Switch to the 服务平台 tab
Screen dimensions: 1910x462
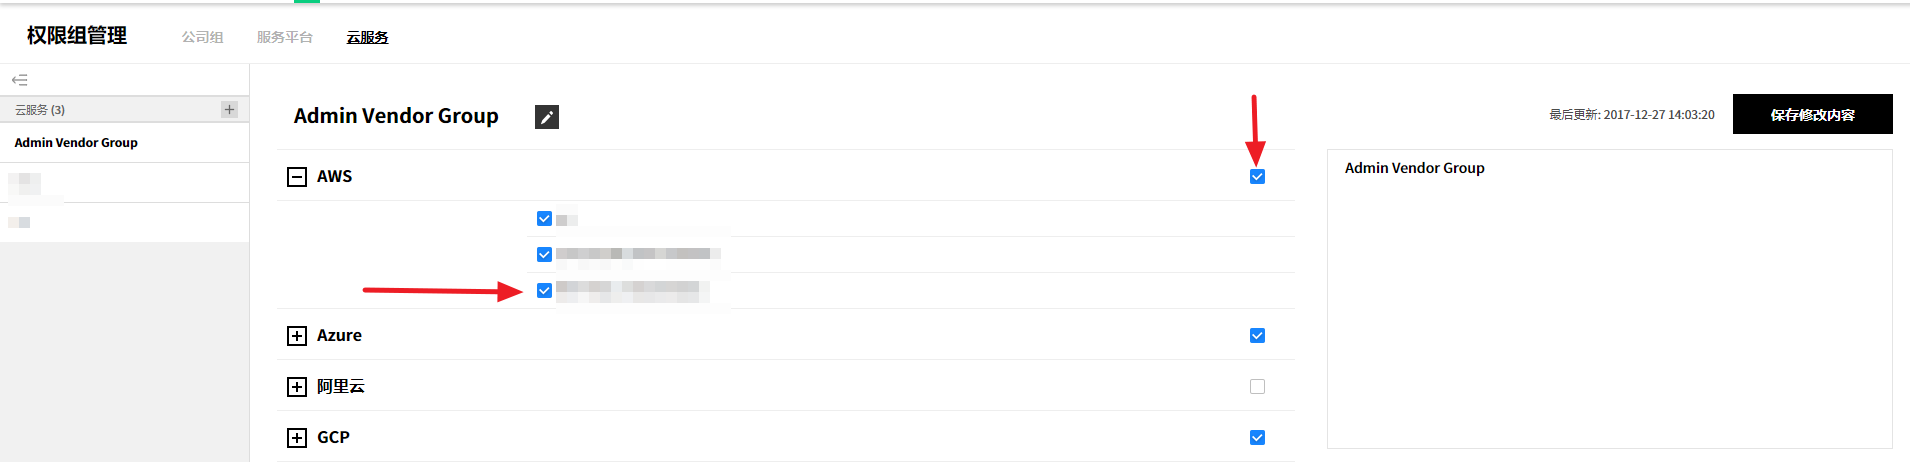[285, 37]
